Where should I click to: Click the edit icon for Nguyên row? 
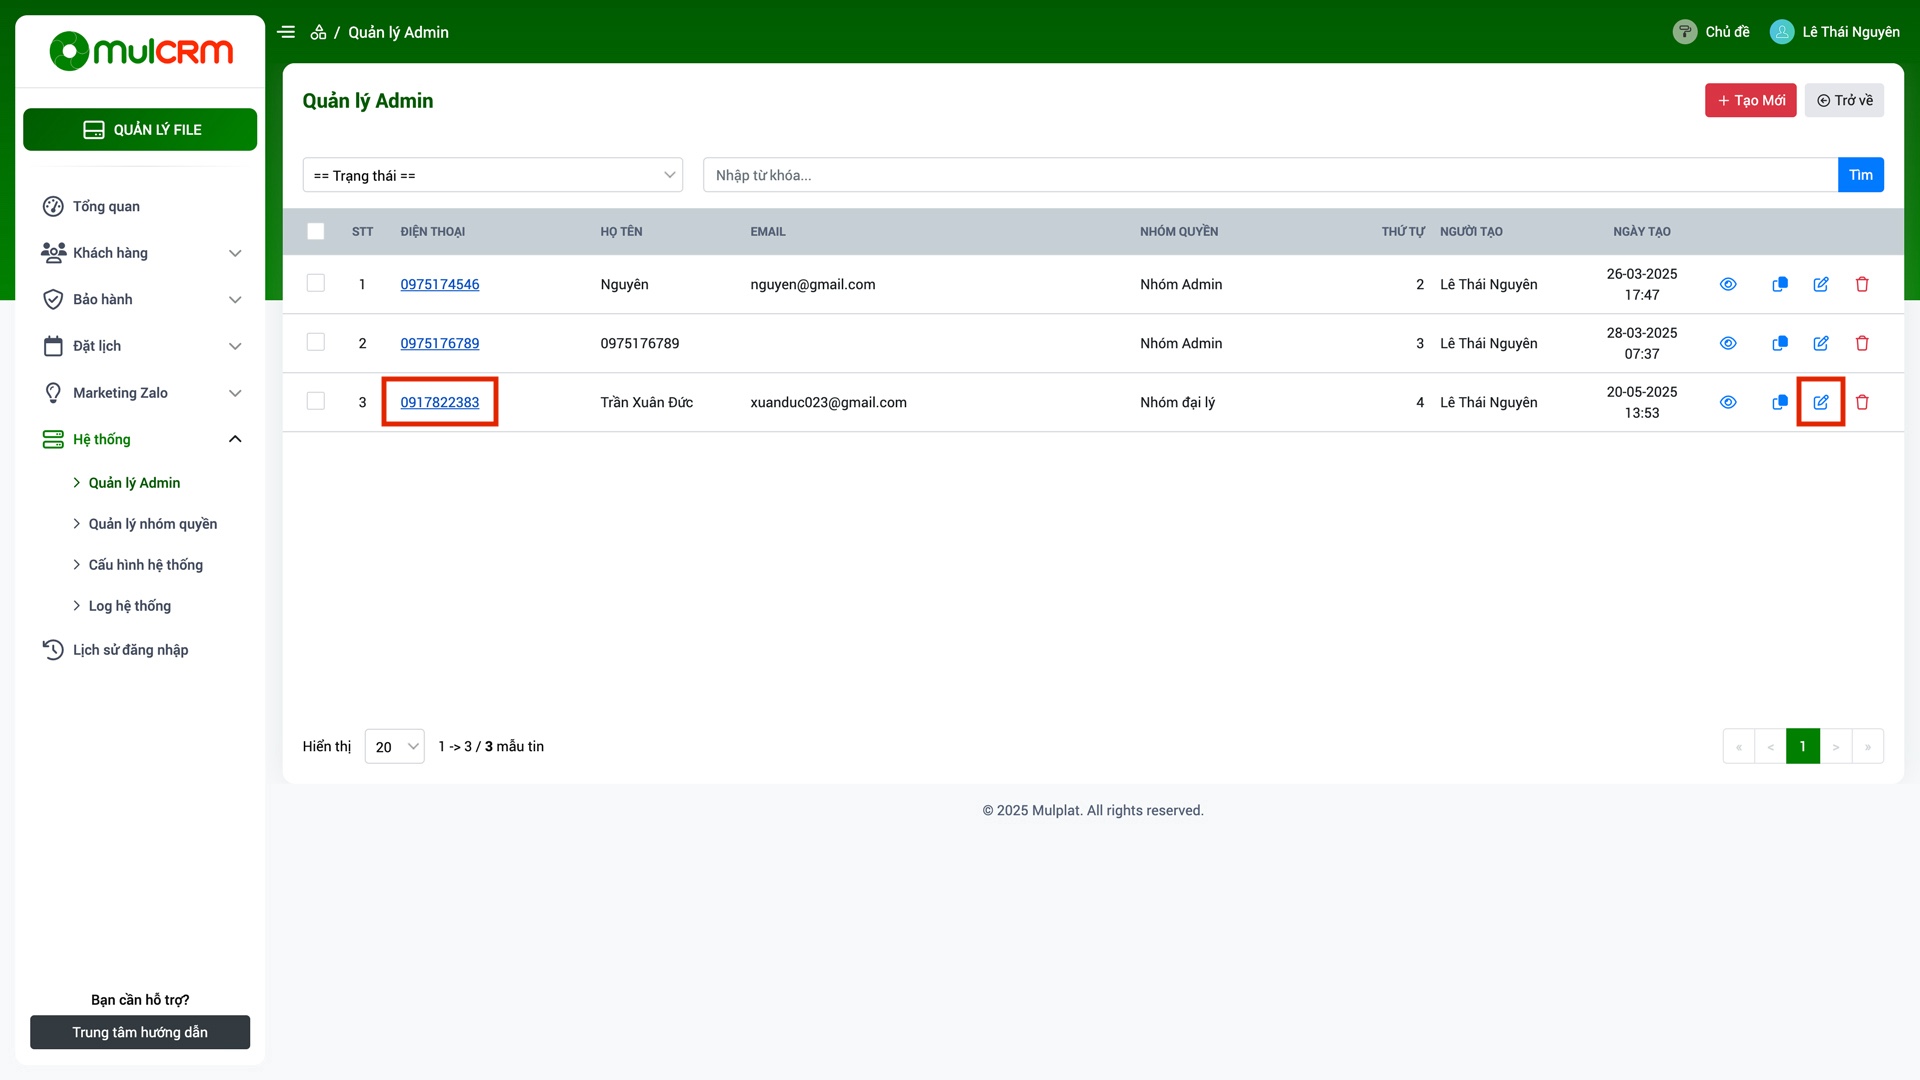1820,284
